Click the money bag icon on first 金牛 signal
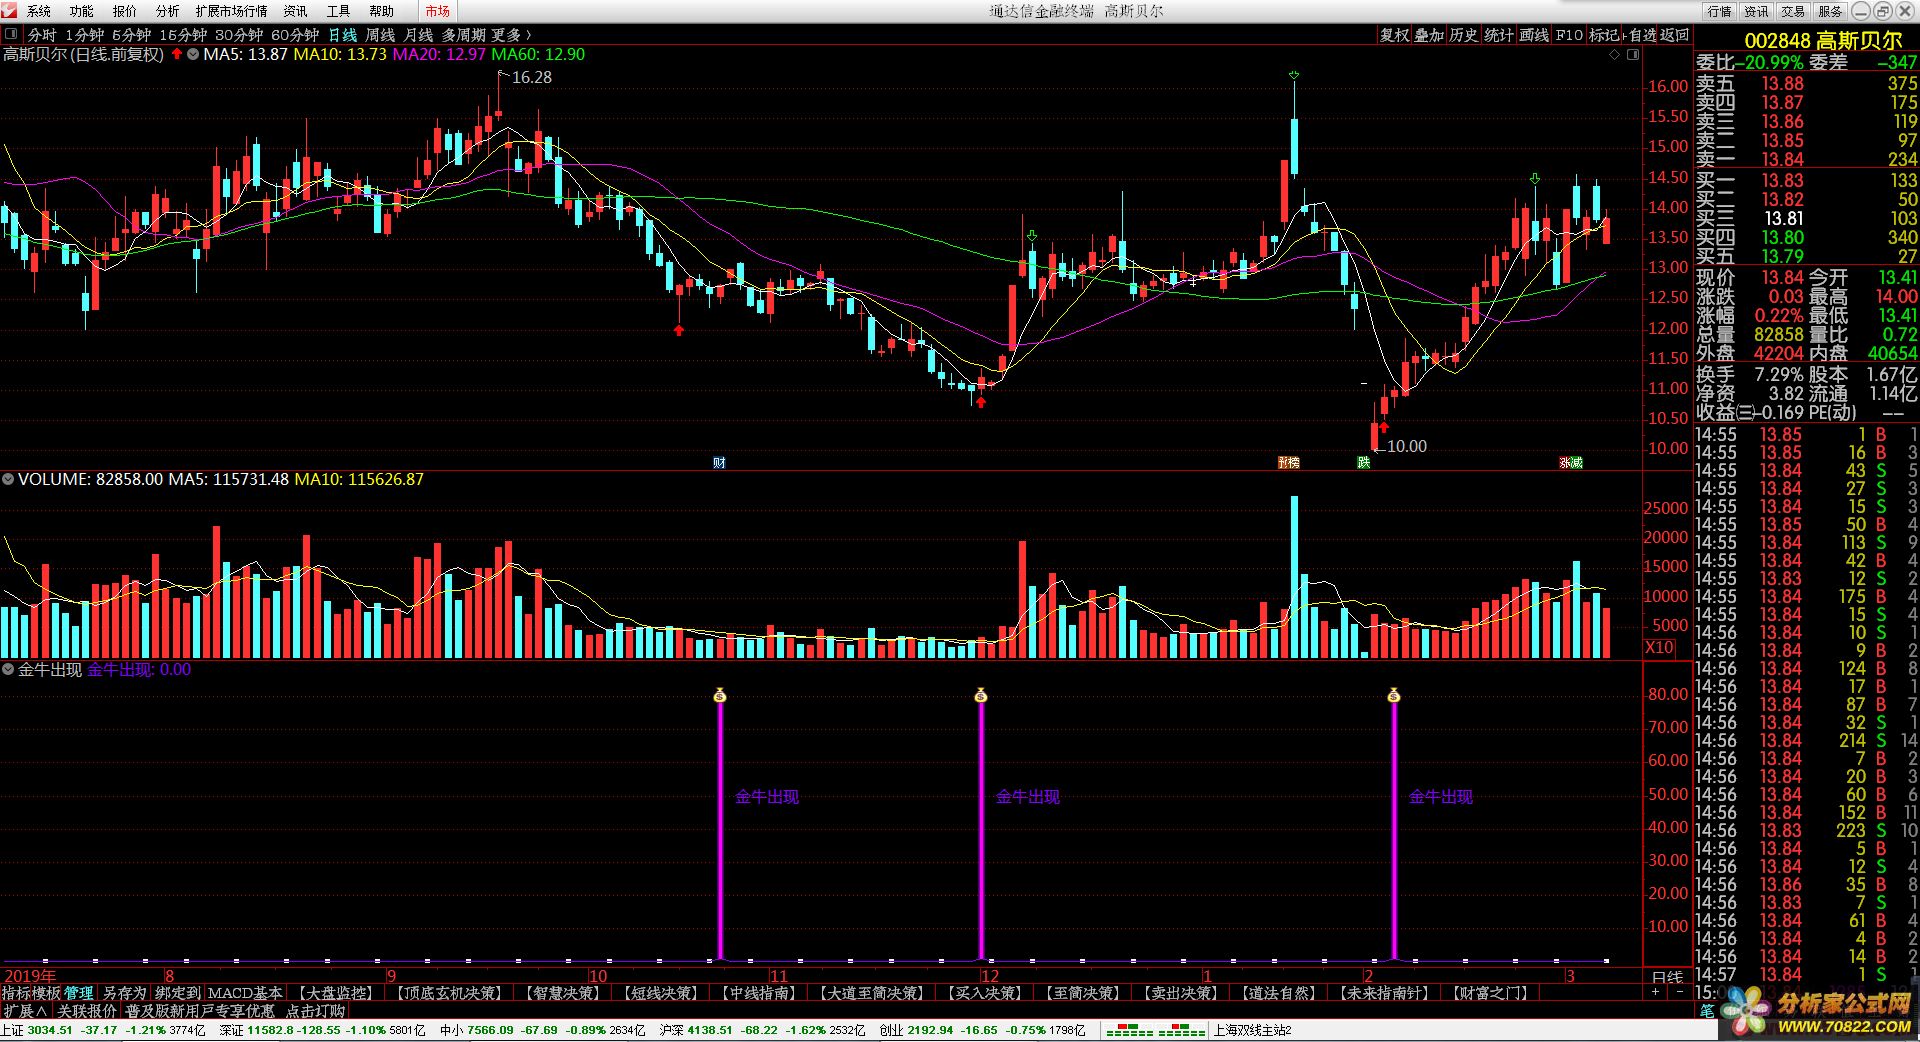1920x1042 pixels. click(x=720, y=695)
